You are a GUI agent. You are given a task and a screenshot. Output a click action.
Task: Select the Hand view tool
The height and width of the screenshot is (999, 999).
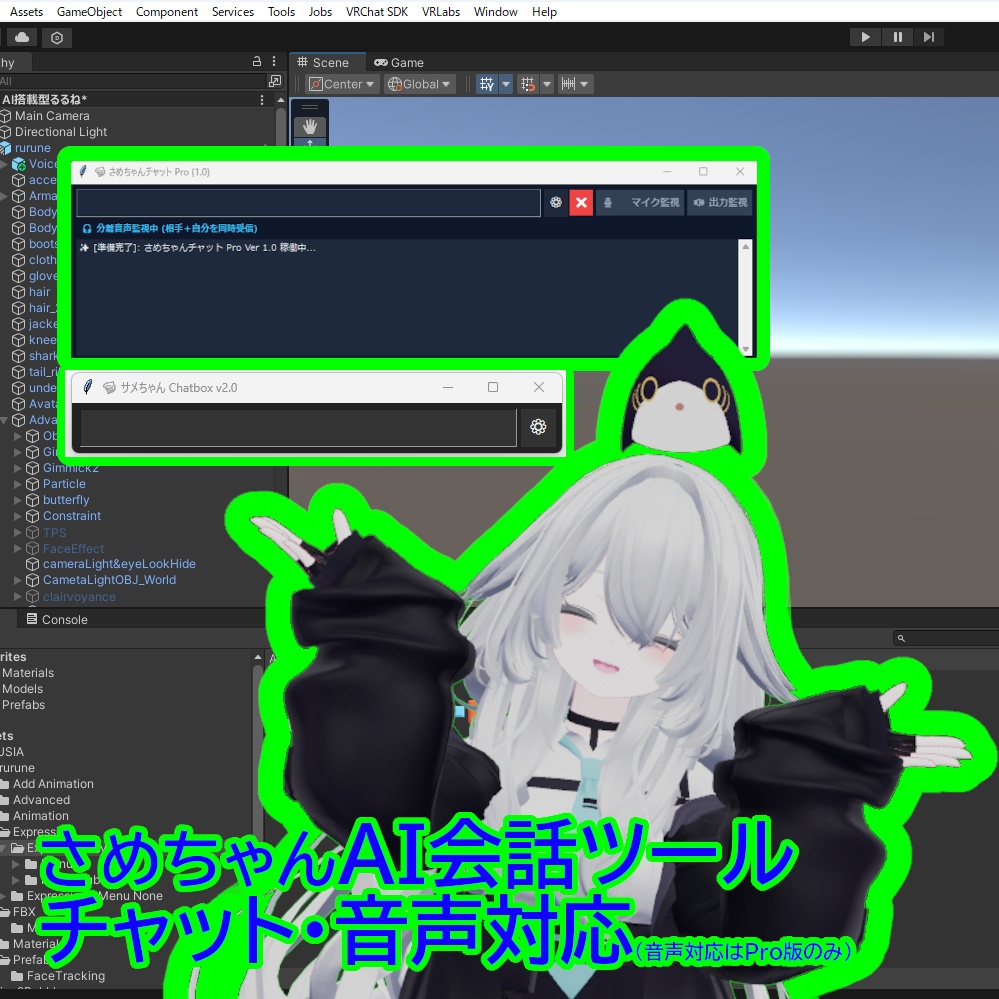pyautogui.click(x=310, y=126)
